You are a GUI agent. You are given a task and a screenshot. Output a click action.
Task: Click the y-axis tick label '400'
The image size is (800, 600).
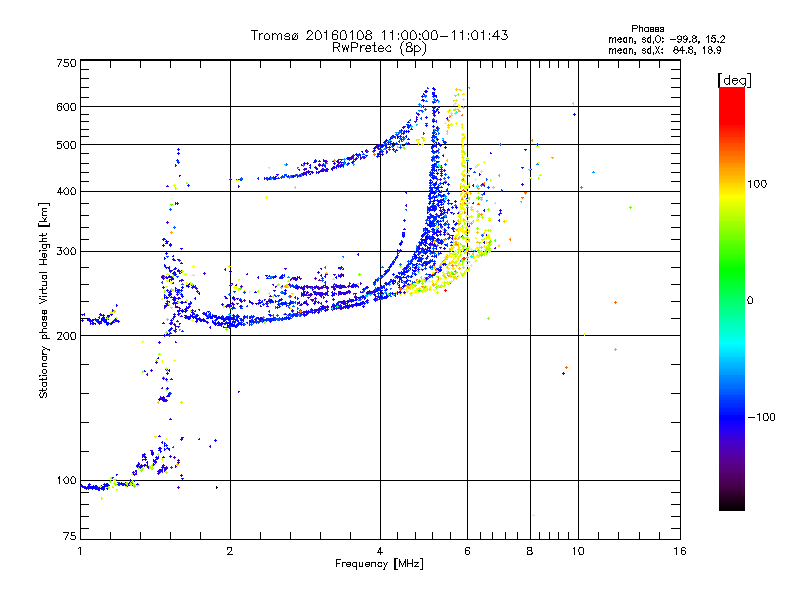66,192
